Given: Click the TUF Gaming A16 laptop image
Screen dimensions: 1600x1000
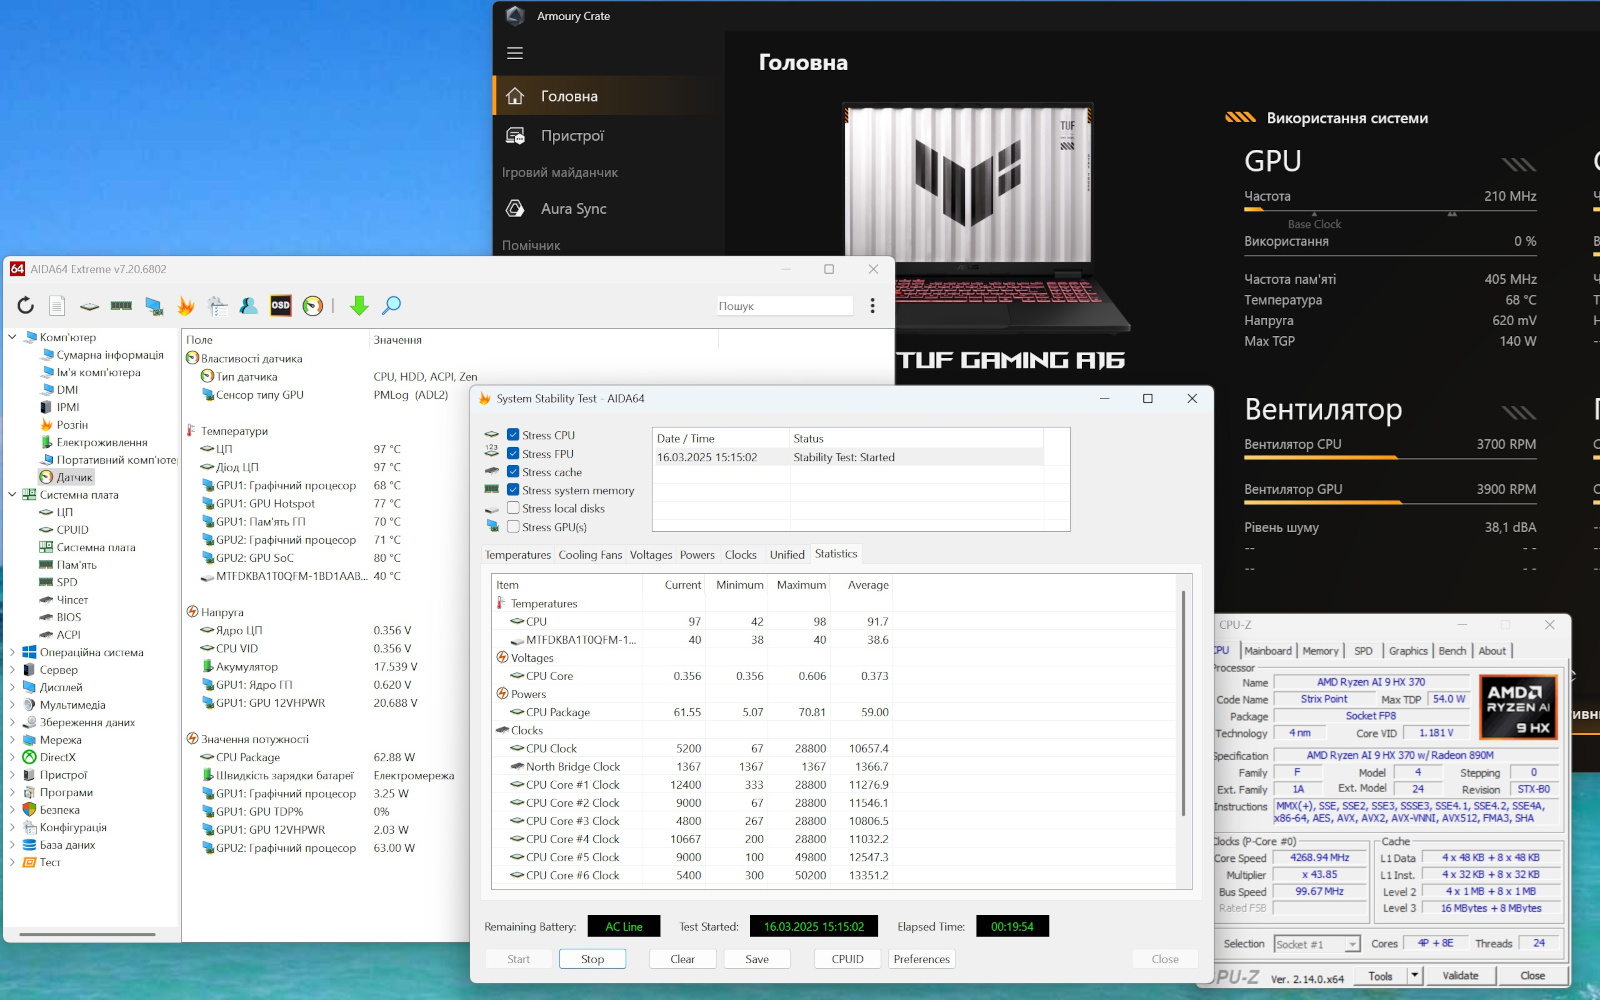Looking at the screenshot, I should [x=985, y=218].
